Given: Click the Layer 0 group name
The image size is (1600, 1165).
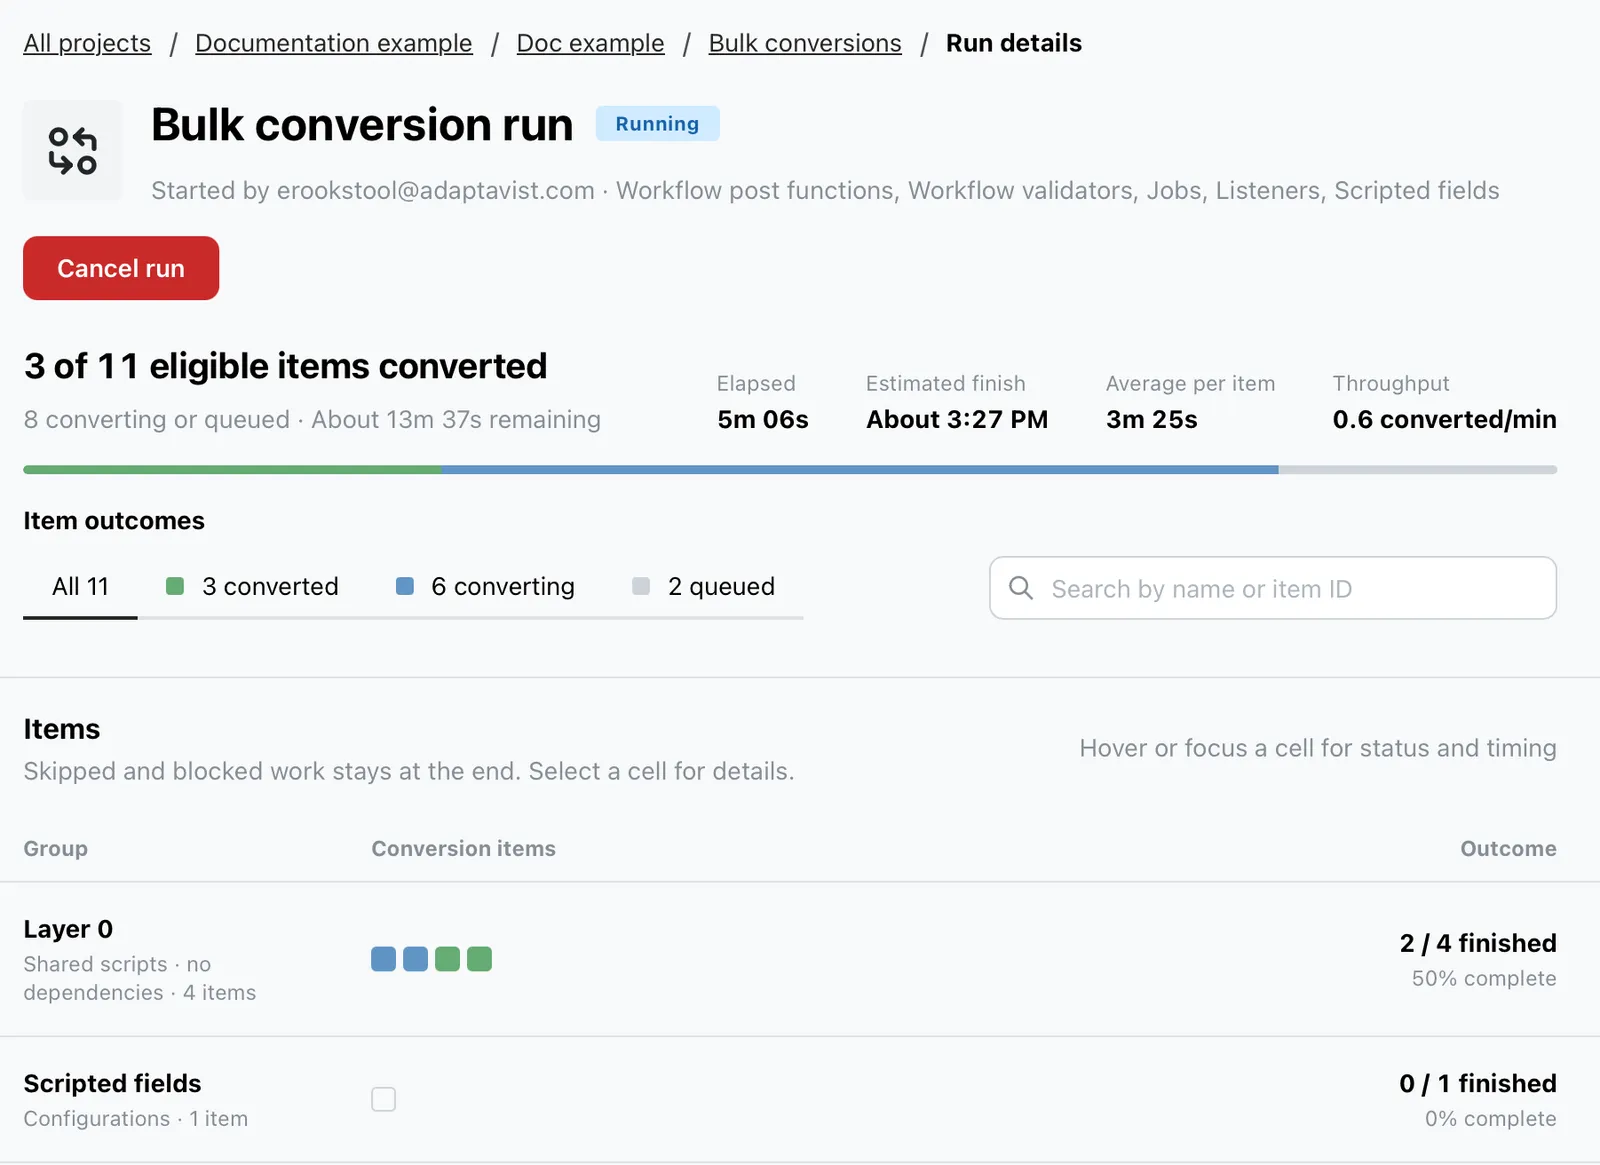Looking at the screenshot, I should point(68,929).
